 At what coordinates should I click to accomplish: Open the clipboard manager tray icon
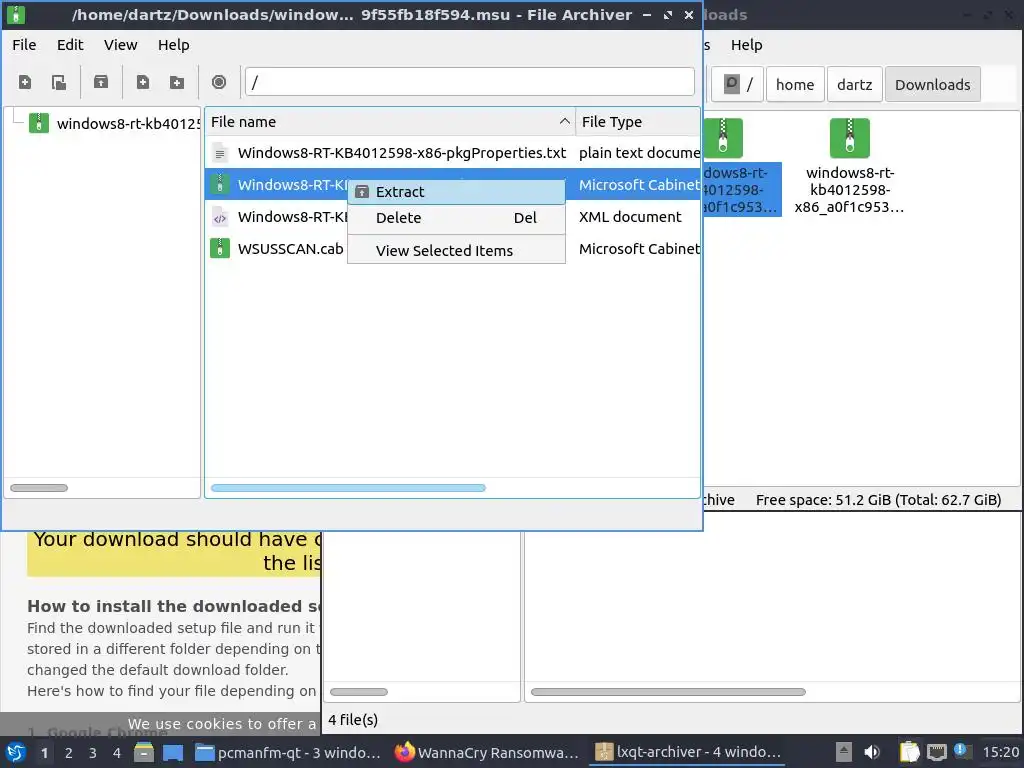tap(909, 752)
